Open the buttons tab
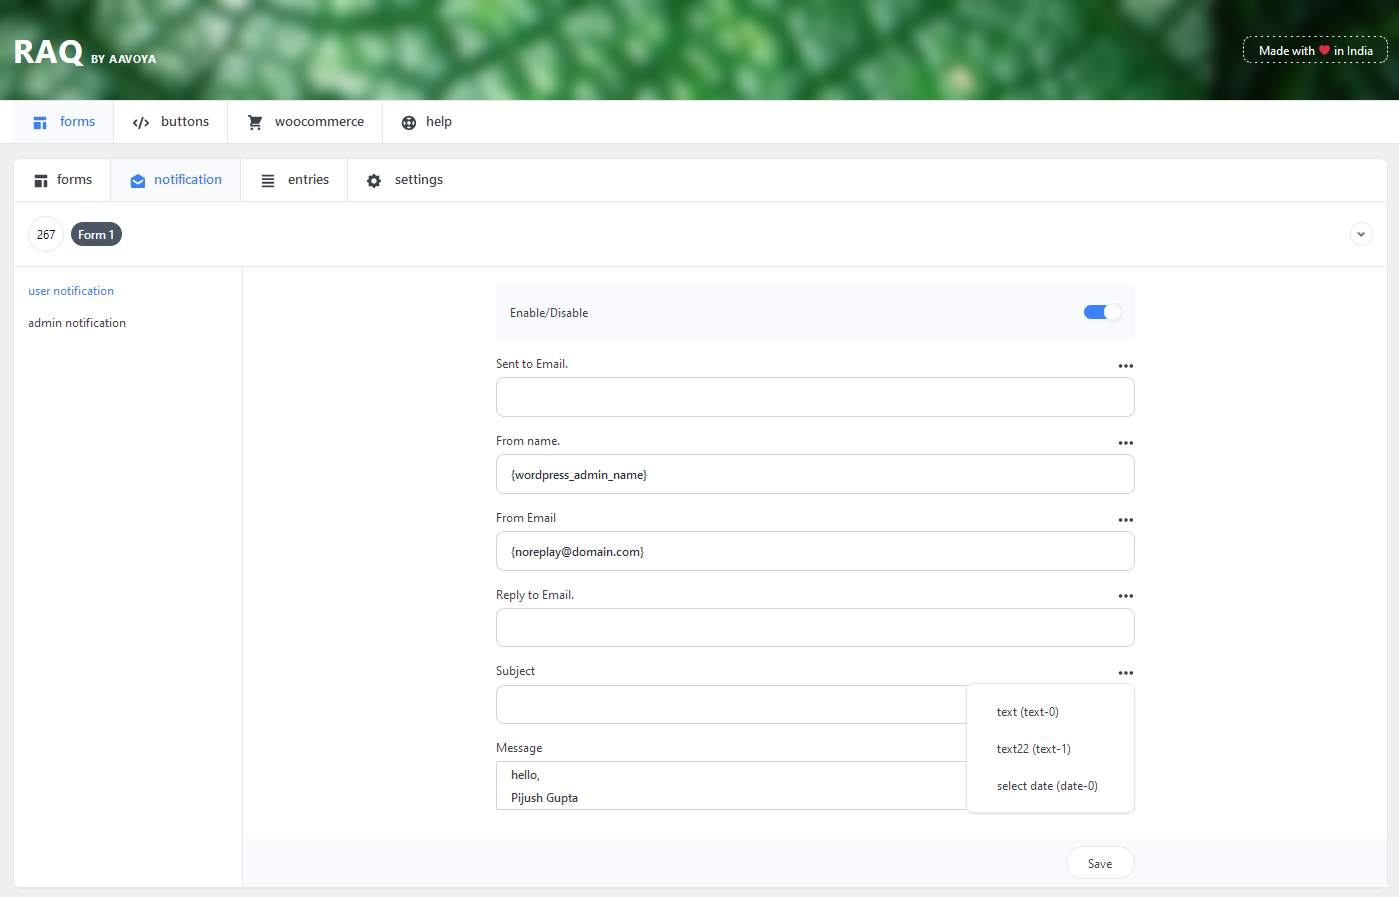The image size is (1399, 897). tap(170, 122)
